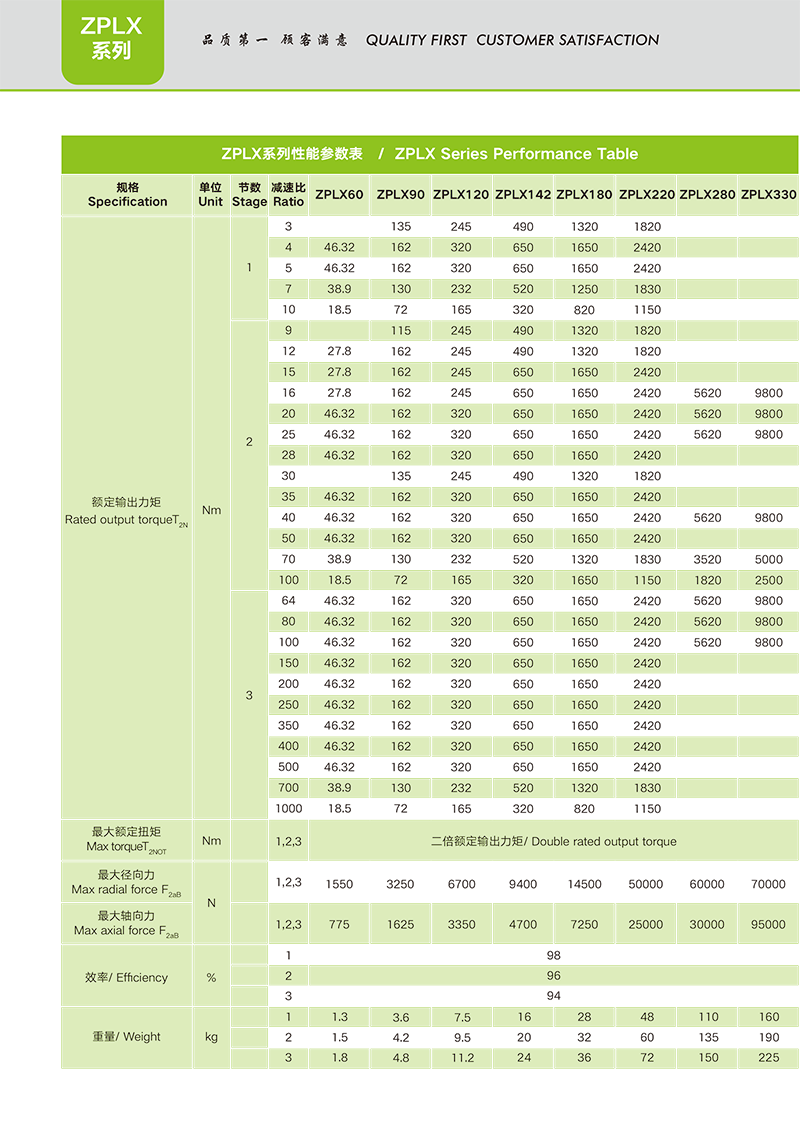Click the Ratio column header
The width and height of the screenshot is (800, 1126).
pyautogui.click(x=288, y=195)
